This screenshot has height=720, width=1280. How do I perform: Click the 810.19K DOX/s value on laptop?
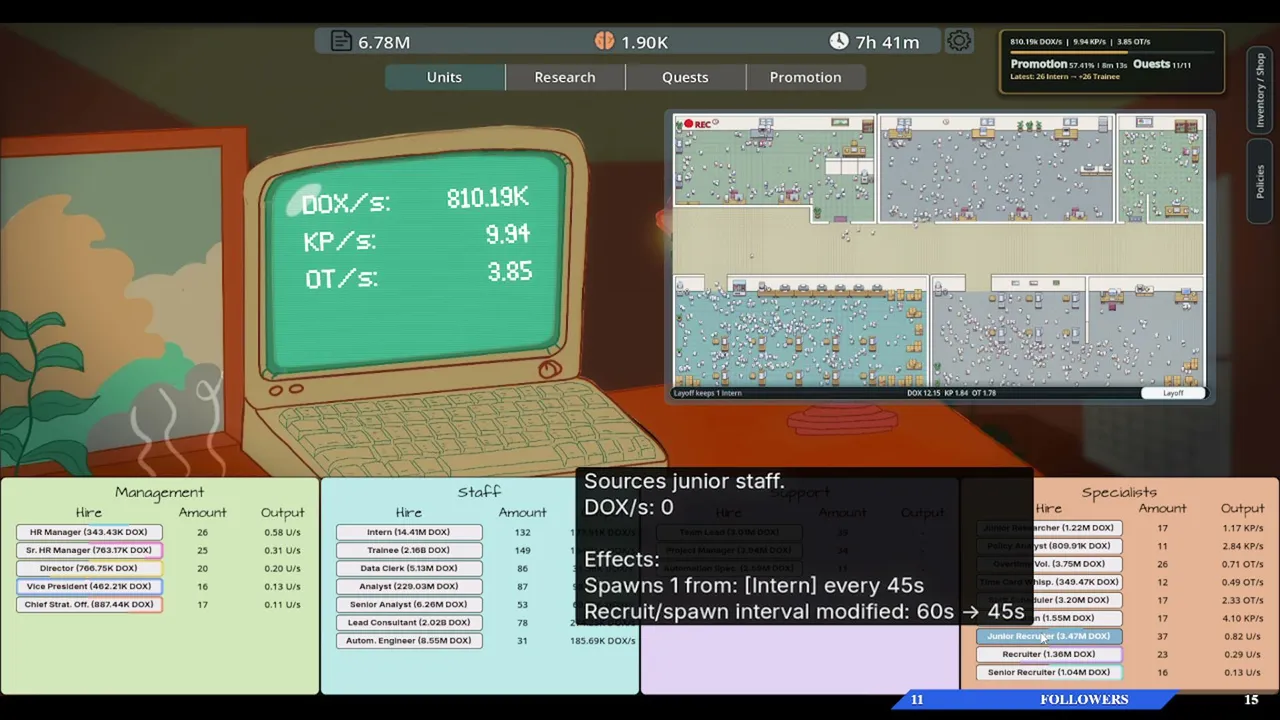488,197
